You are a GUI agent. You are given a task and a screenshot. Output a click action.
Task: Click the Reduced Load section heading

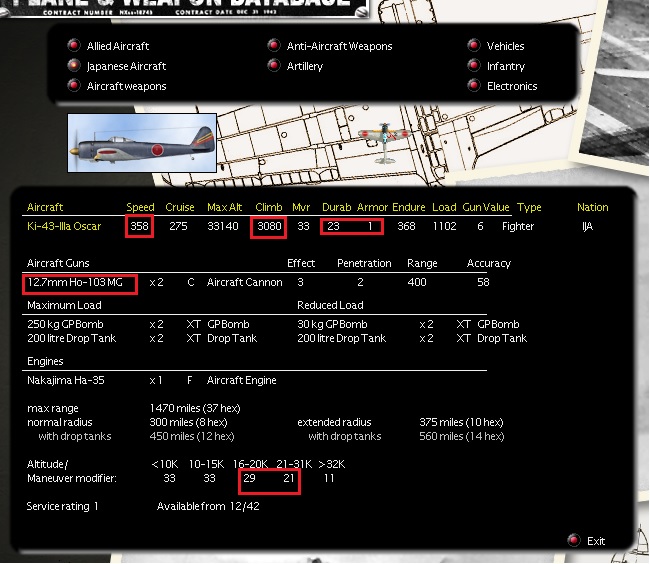[x=330, y=305]
